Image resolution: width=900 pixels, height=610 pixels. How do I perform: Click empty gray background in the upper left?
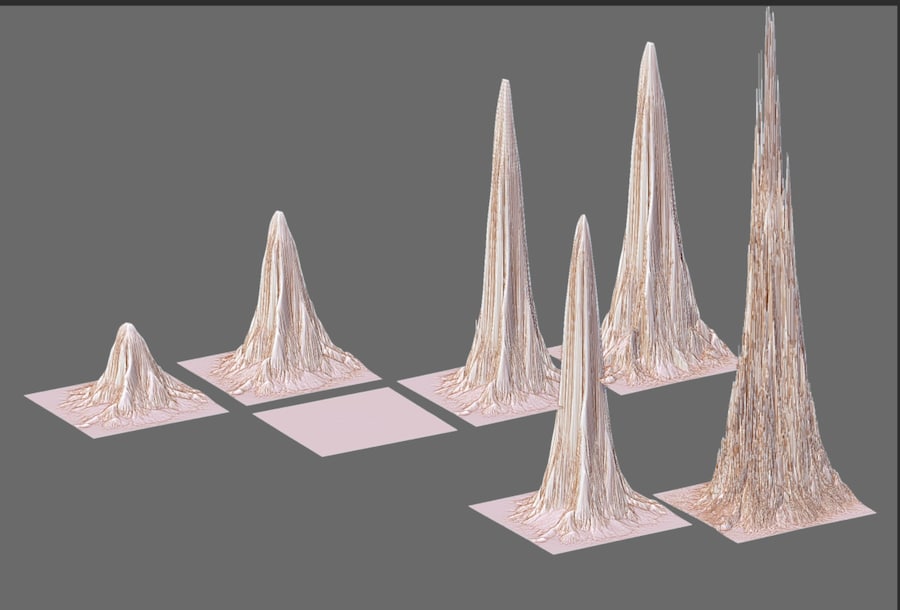pyautogui.click(x=150, y=120)
